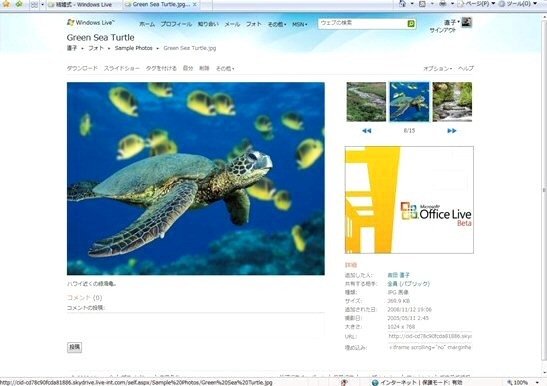
Task: Click the Feeds icon in command bar
Action: 422,4
